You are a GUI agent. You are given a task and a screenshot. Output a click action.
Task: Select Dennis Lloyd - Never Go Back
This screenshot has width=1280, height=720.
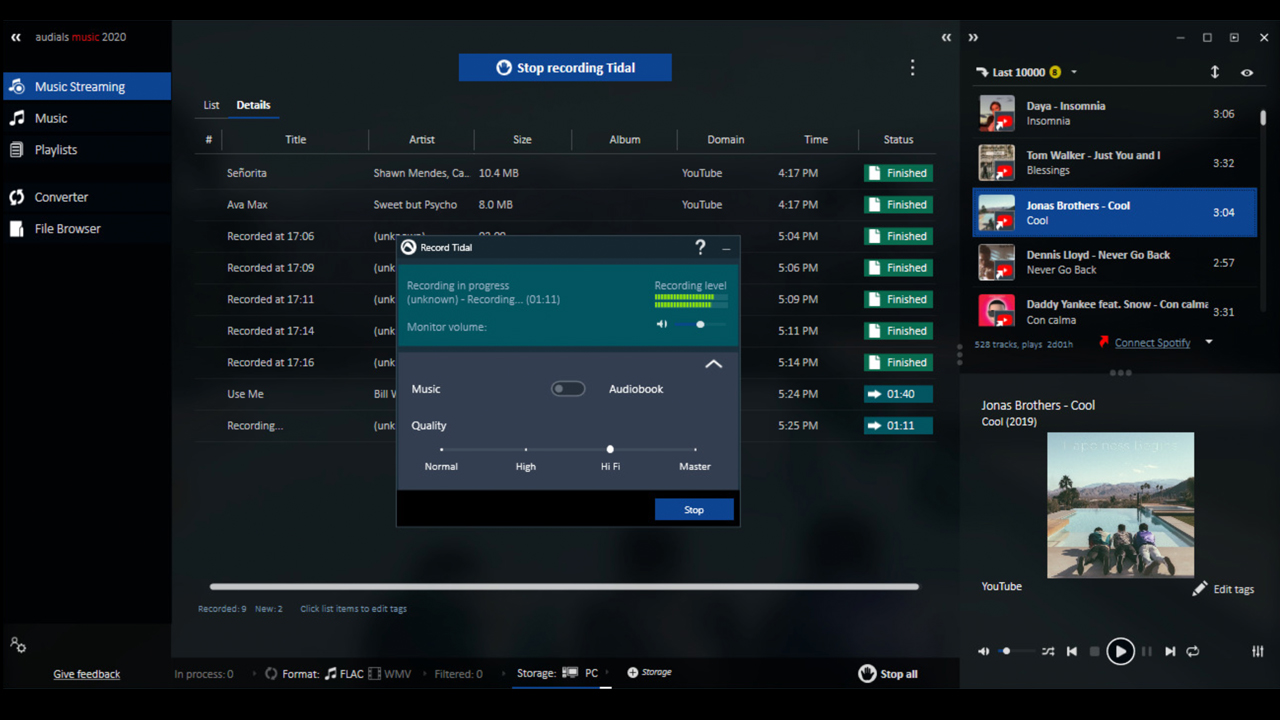pos(1114,262)
